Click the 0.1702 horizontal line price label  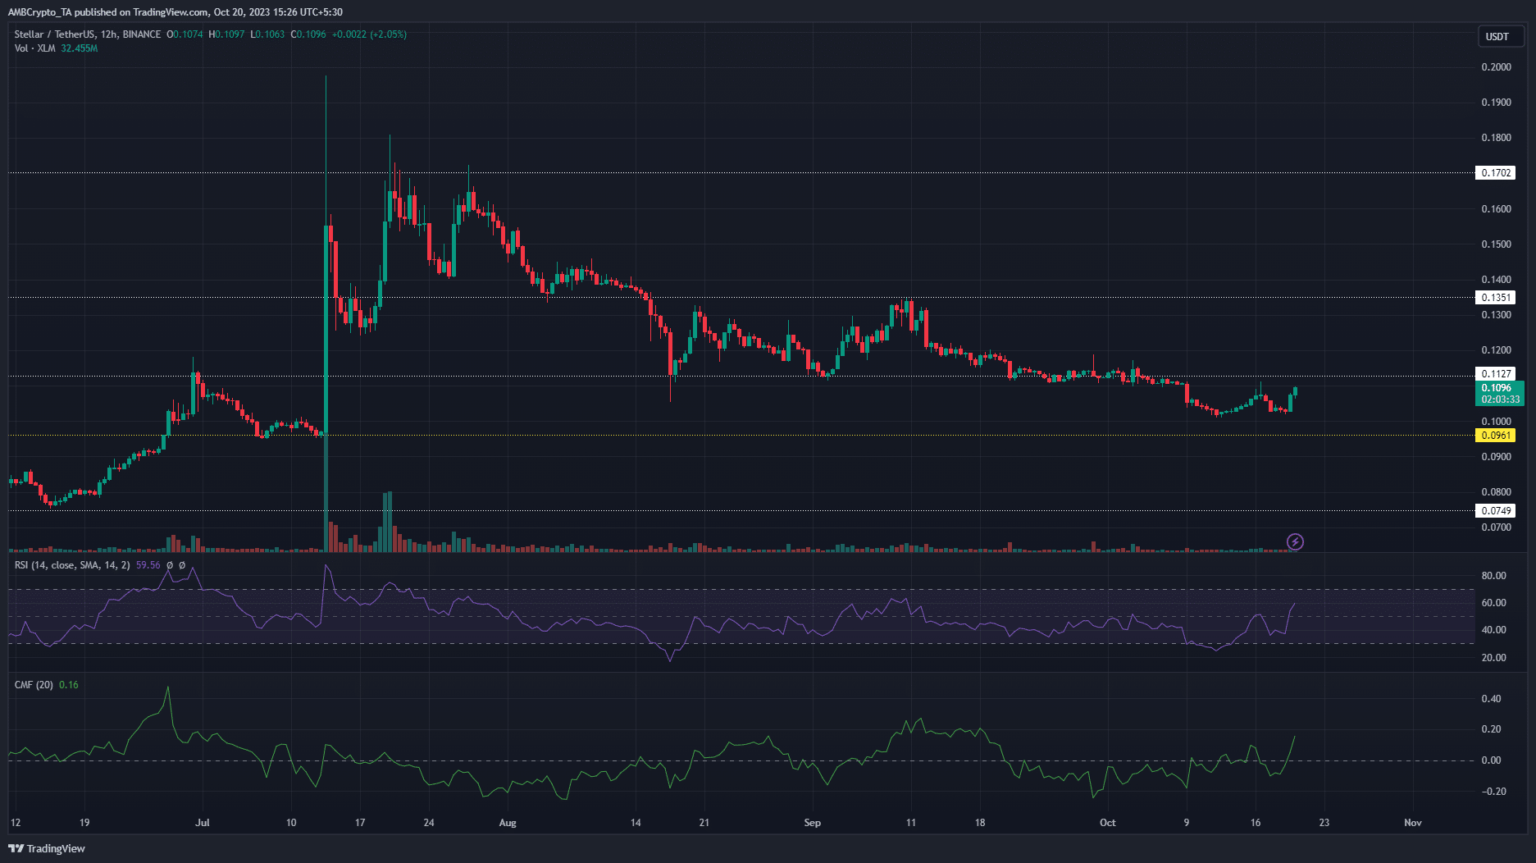click(1495, 173)
